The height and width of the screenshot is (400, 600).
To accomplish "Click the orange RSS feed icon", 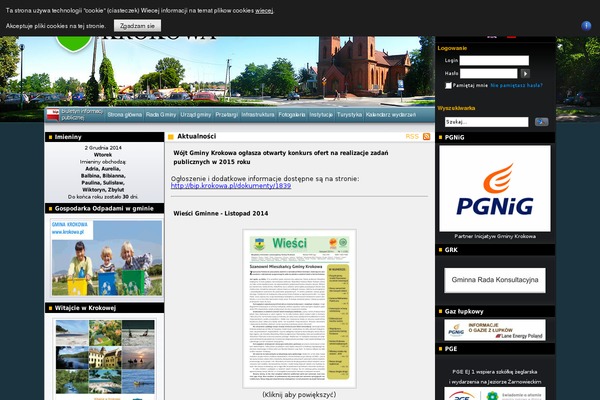I will [427, 137].
